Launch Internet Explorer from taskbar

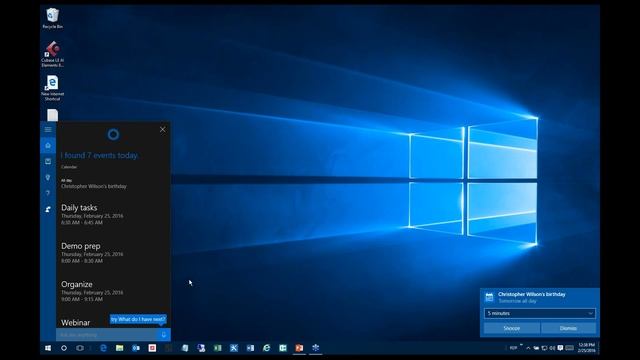pyautogui.click(x=267, y=348)
